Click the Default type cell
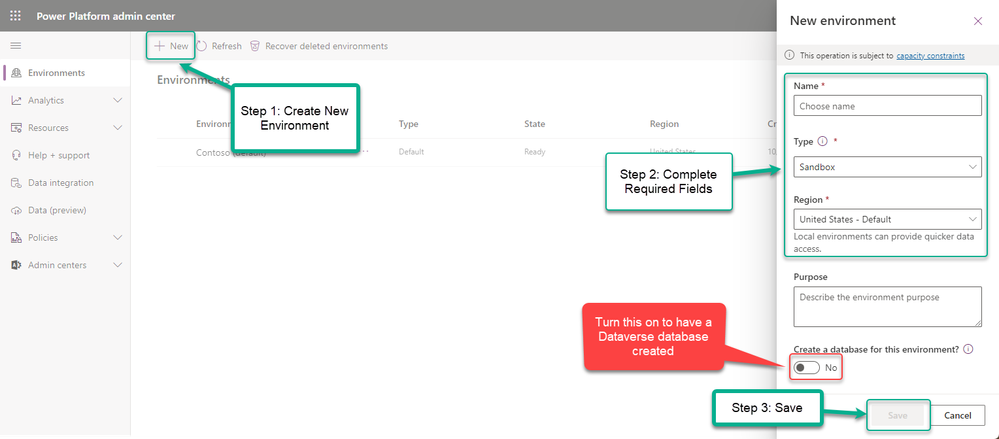999x439 pixels. [x=411, y=152]
